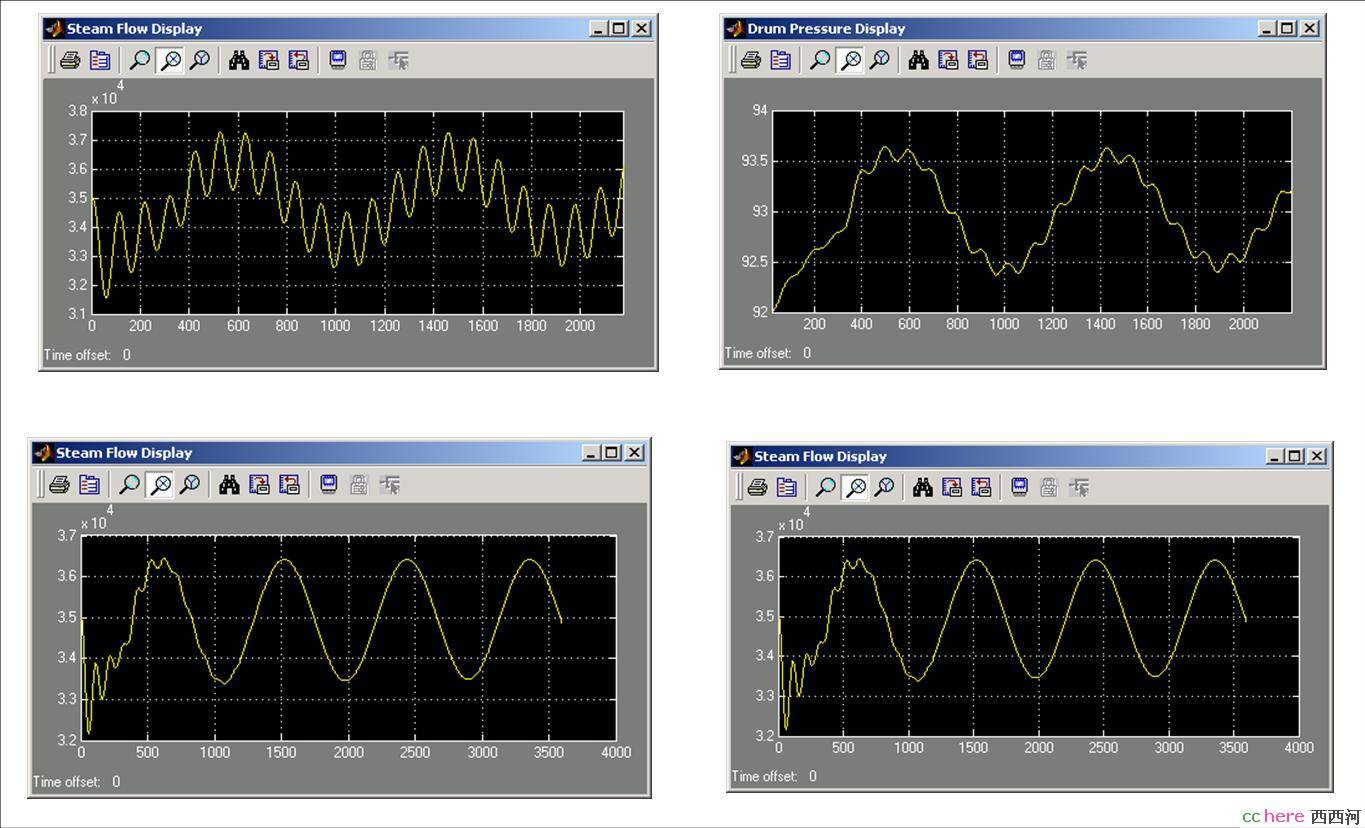The image size is (1365, 828).
Task: Print the Drum Pressure Display scope
Action: click(750, 60)
